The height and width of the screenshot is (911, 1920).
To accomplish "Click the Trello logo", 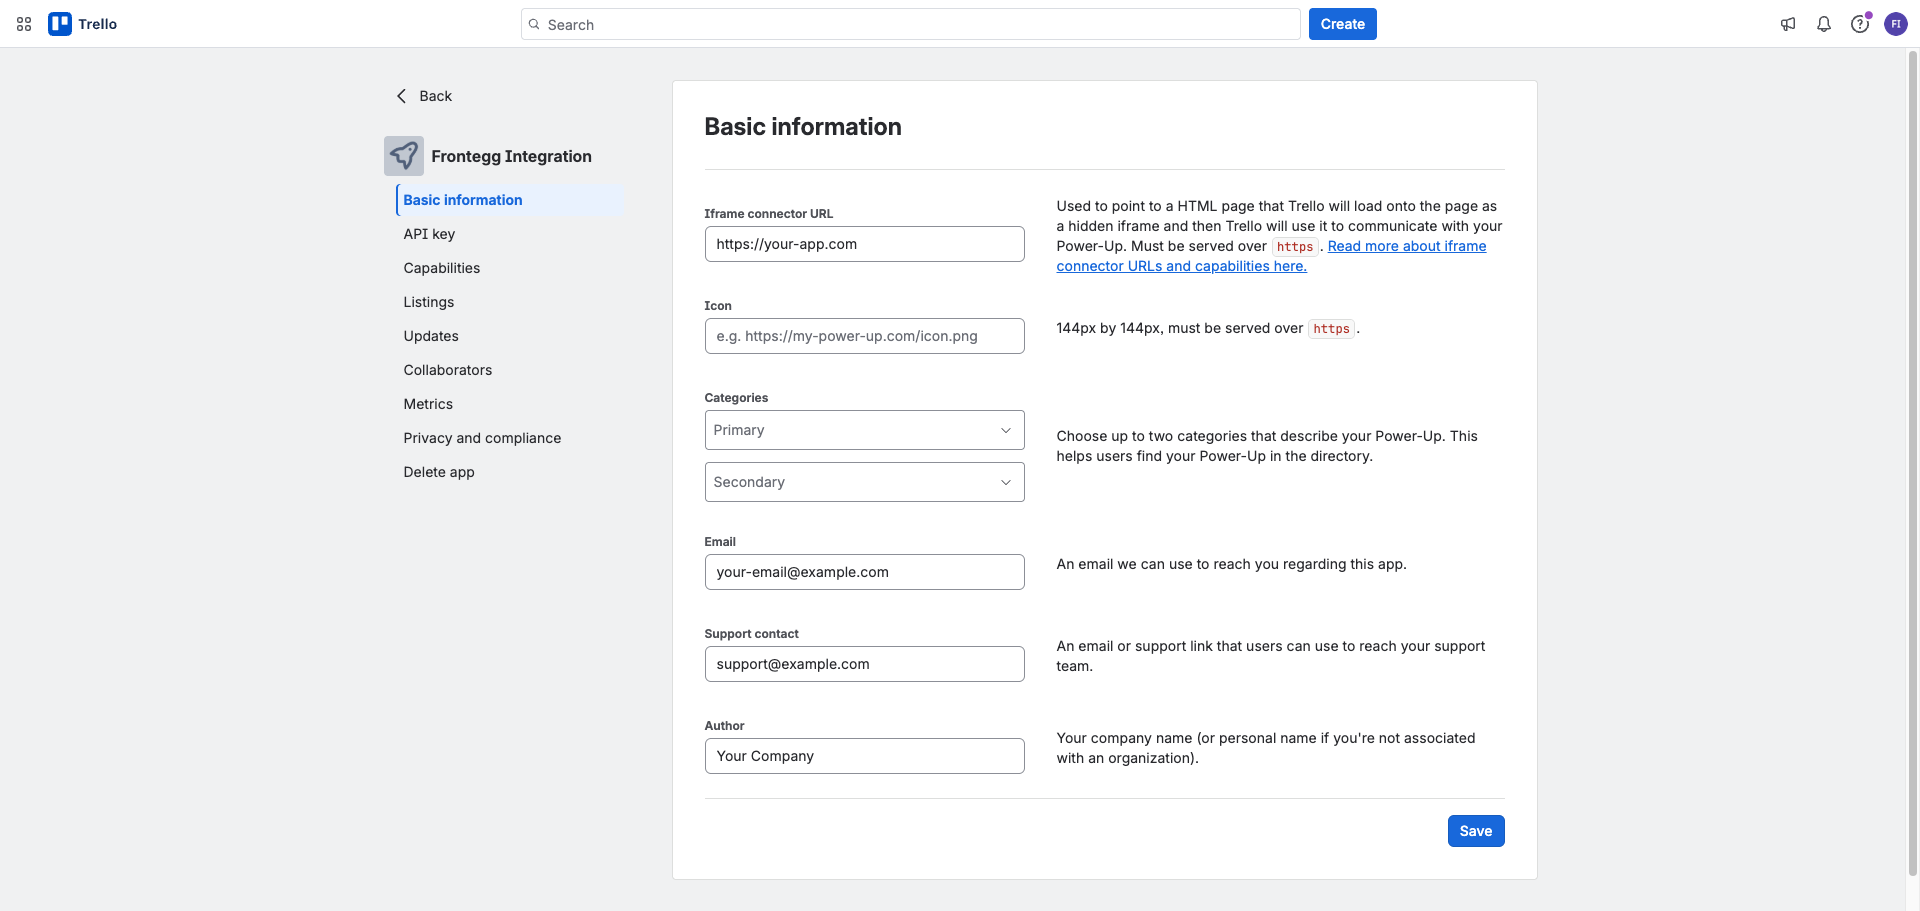I will pyautogui.click(x=60, y=24).
